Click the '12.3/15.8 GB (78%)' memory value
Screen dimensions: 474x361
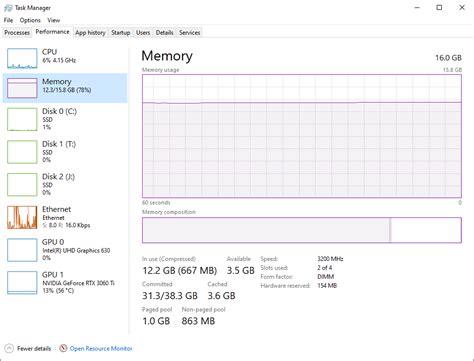pyautogui.click(x=67, y=90)
